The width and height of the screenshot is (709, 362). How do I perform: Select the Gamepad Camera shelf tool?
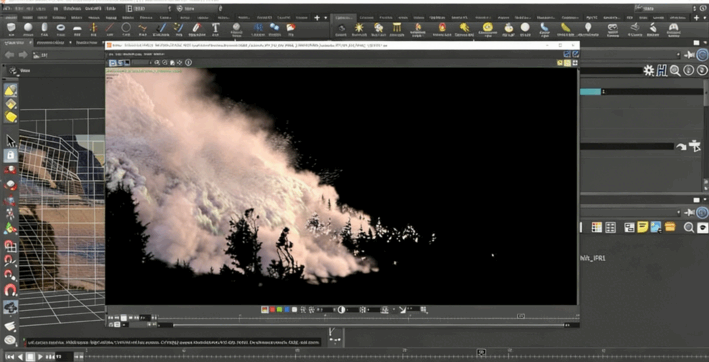pyautogui.click(x=674, y=29)
